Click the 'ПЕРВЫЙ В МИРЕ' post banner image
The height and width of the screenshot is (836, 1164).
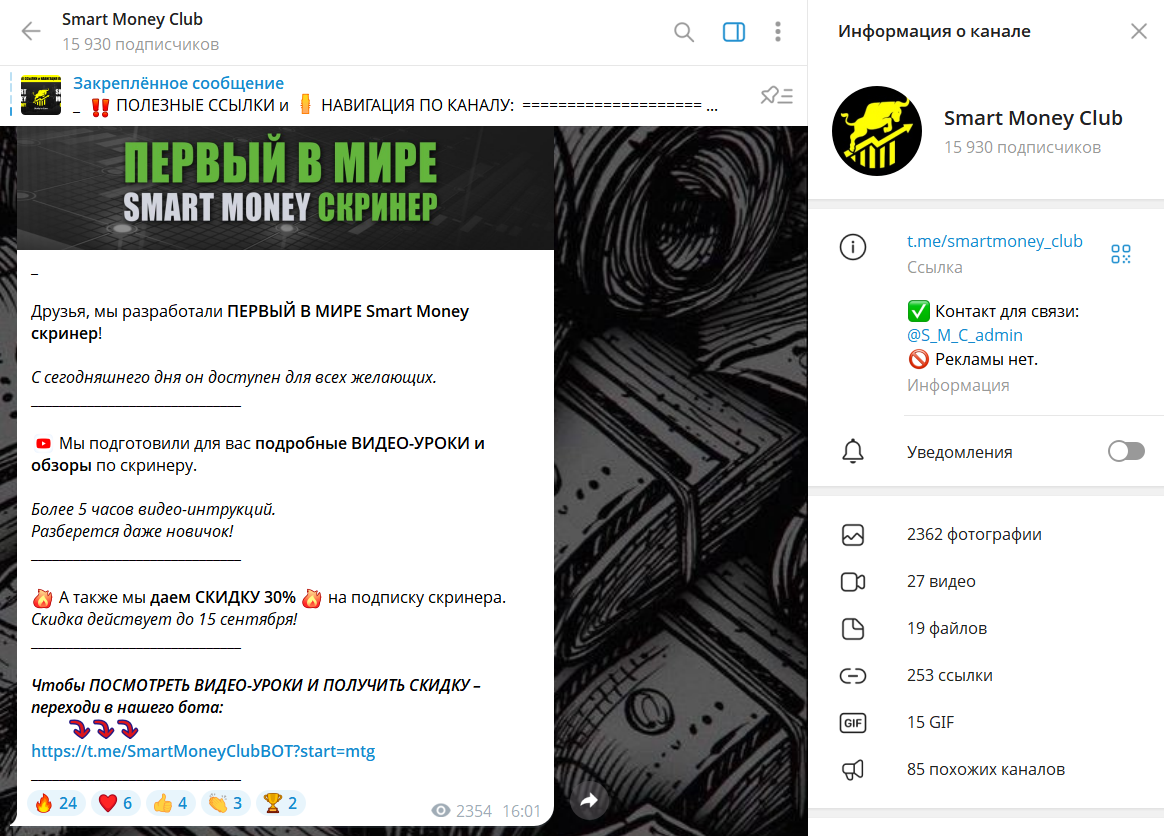[x=285, y=188]
